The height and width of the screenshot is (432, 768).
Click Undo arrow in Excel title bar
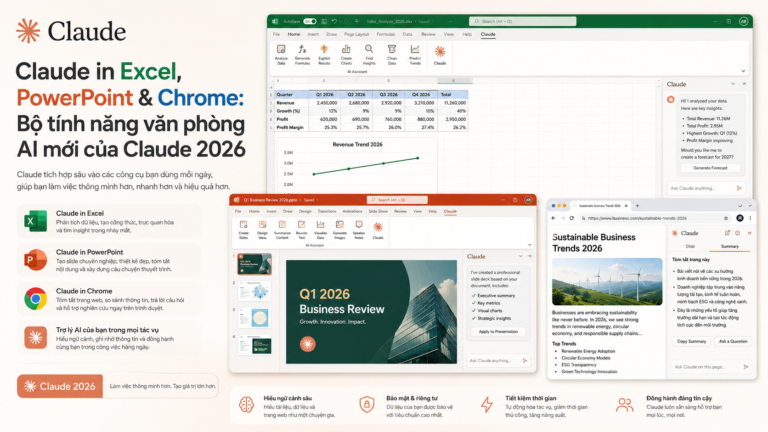pyautogui.click(x=334, y=22)
